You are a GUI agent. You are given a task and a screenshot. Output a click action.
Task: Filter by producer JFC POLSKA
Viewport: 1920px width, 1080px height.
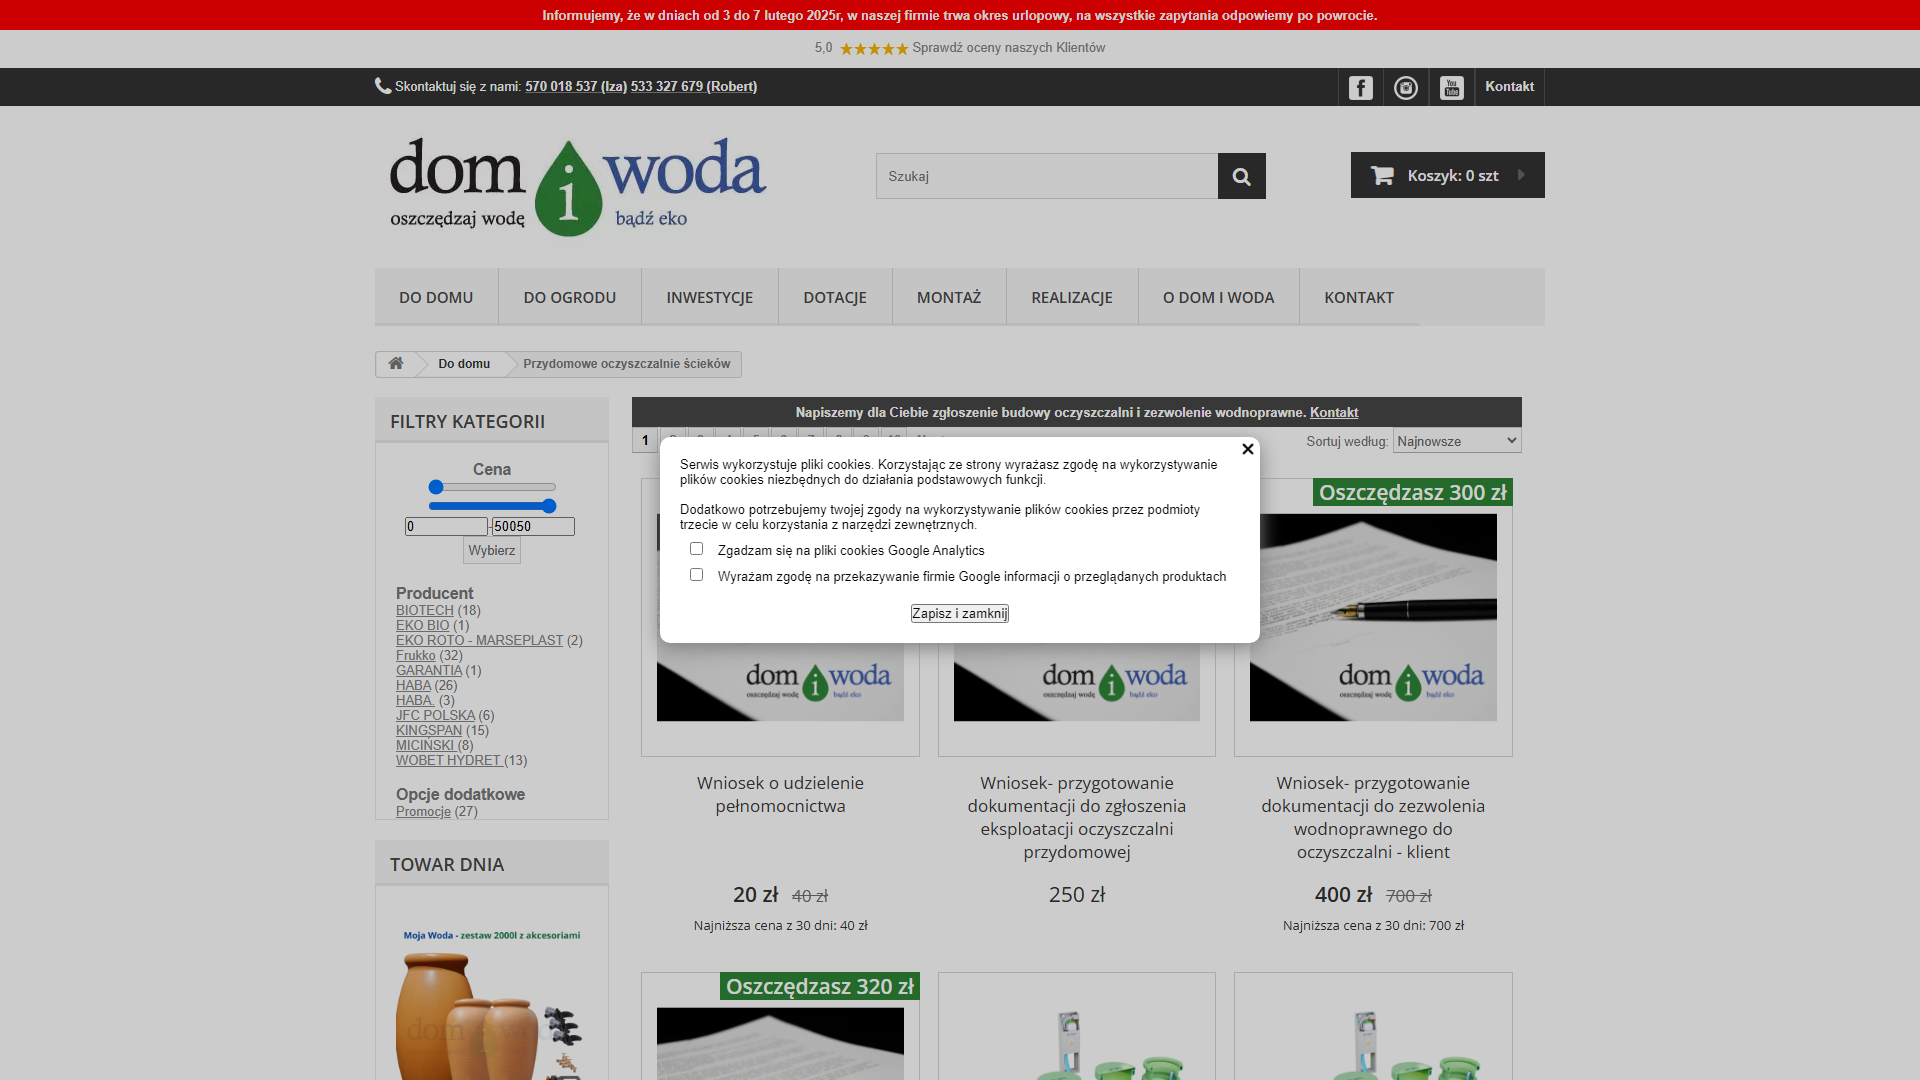[435, 715]
